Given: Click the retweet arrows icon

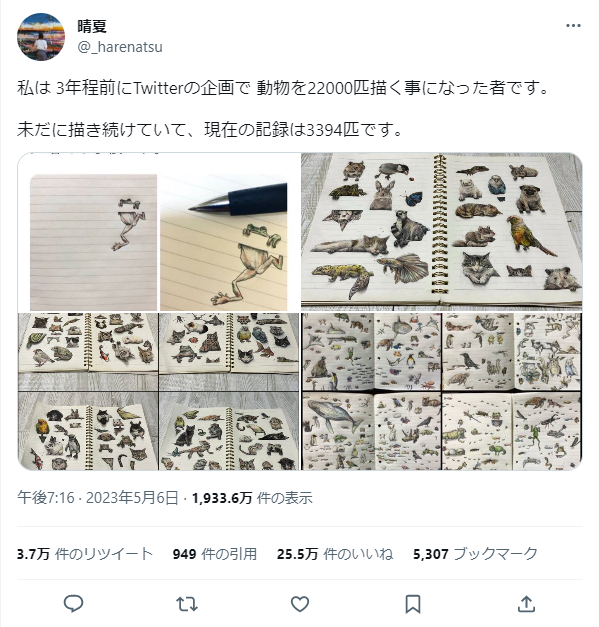Looking at the screenshot, I should pyautogui.click(x=187, y=604).
